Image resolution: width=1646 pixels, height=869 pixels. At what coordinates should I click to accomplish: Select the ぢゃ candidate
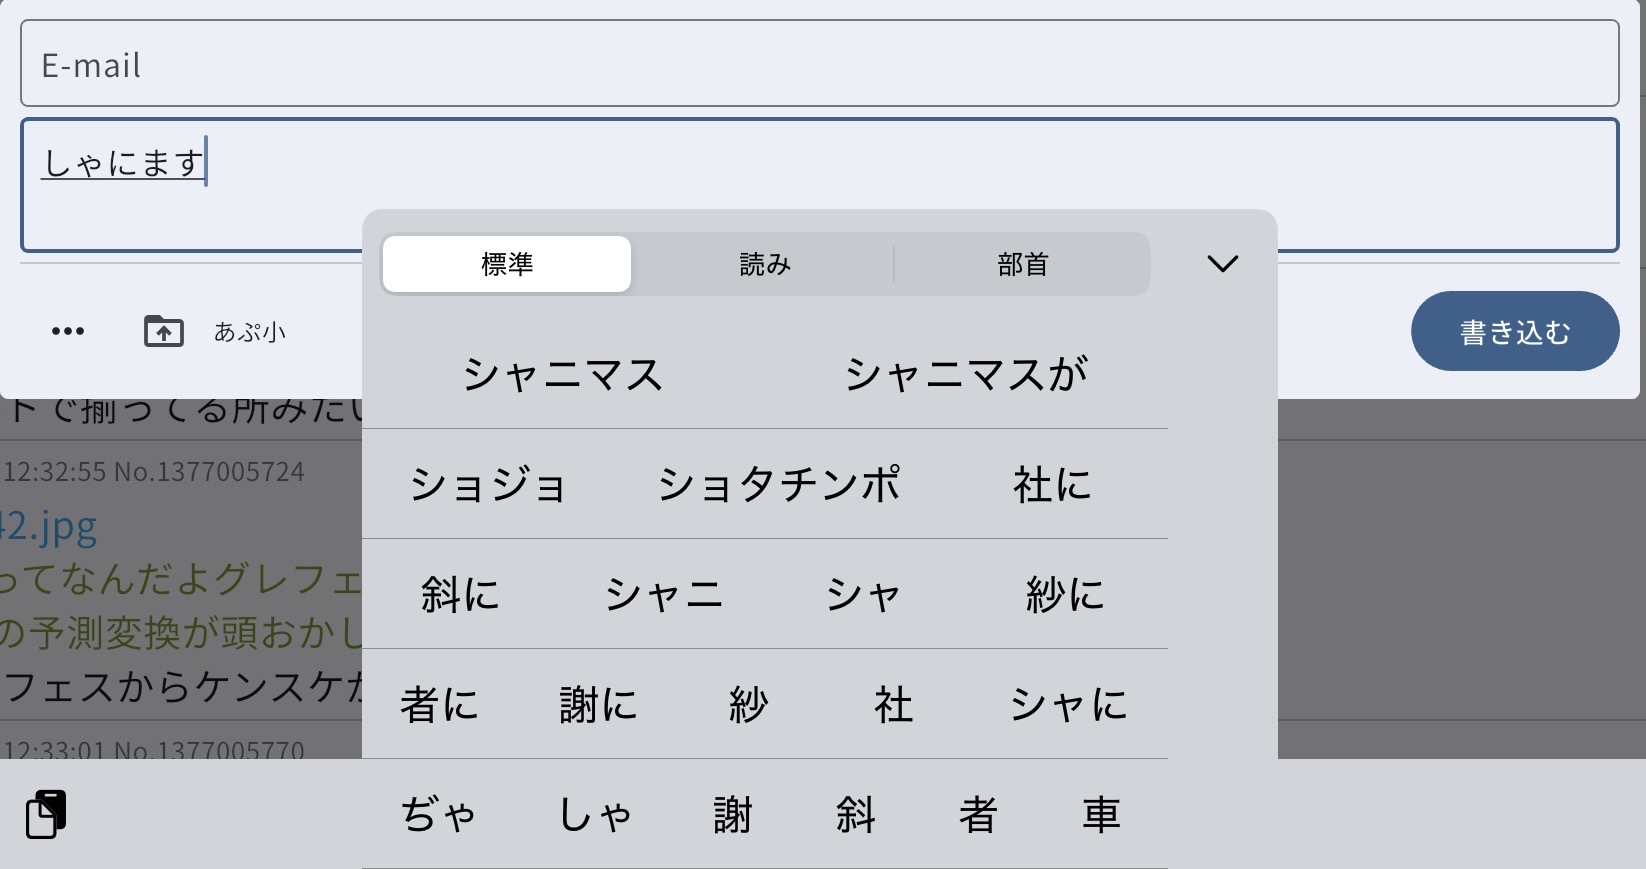point(438,815)
